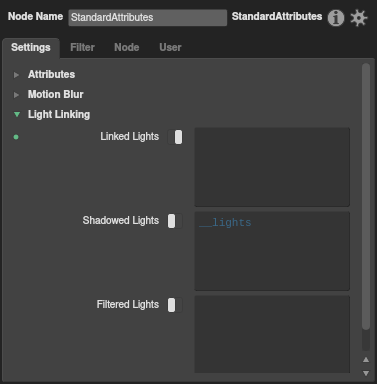Click scrollbar up arrow
Viewport: 377px width, 384px height.
pos(366,360)
